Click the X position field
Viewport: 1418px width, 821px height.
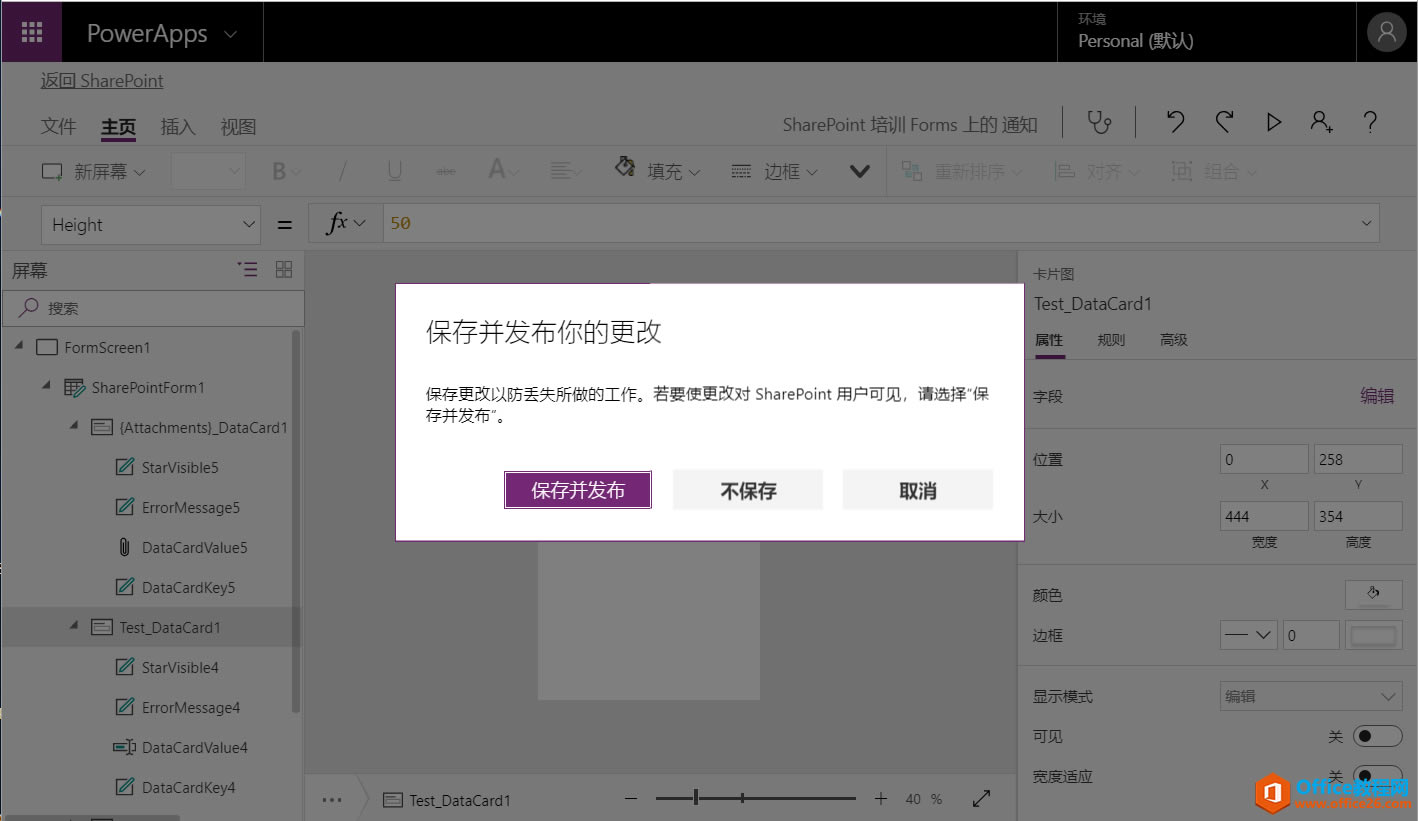point(1264,459)
